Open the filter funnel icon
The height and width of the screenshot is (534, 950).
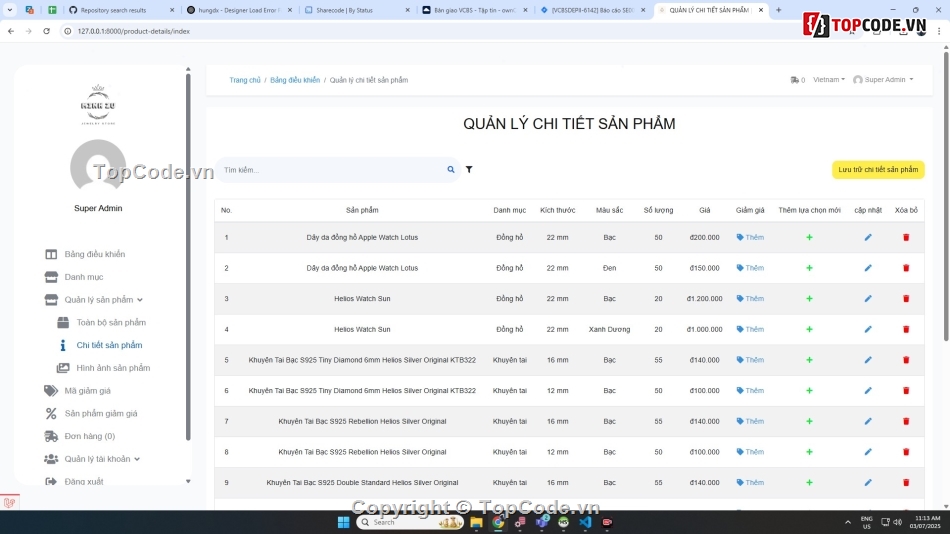[x=469, y=170]
